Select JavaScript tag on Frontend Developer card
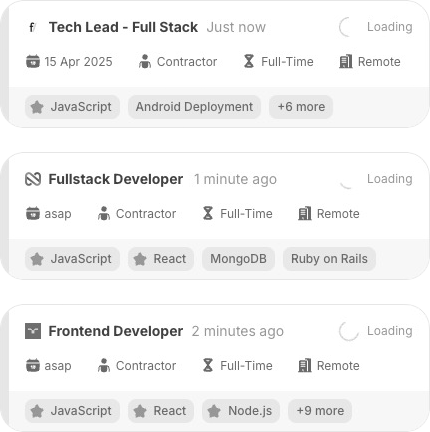This screenshot has height=432, width=430. [x=72, y=411]
